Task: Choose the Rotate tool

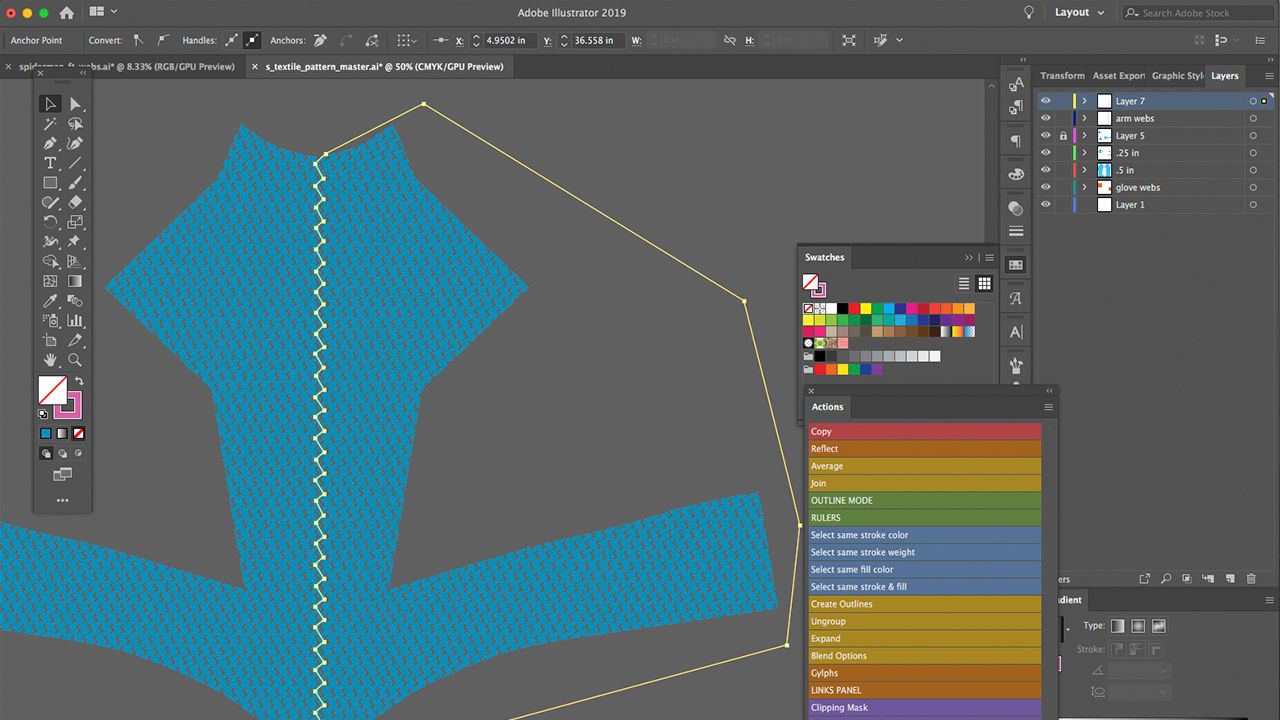Action: (50, 222)
